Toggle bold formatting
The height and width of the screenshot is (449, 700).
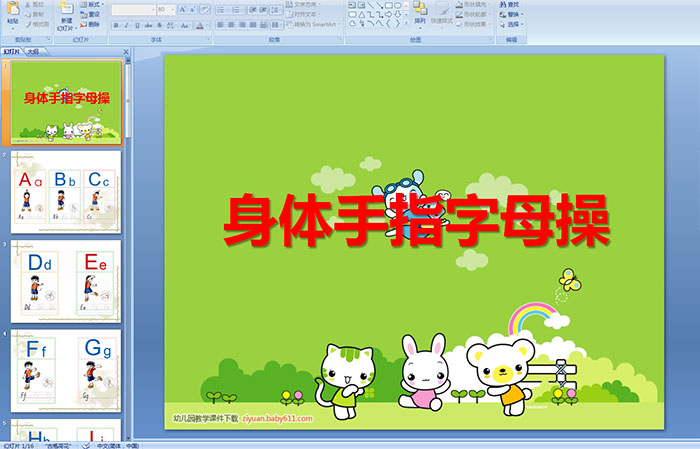point(116,25)
